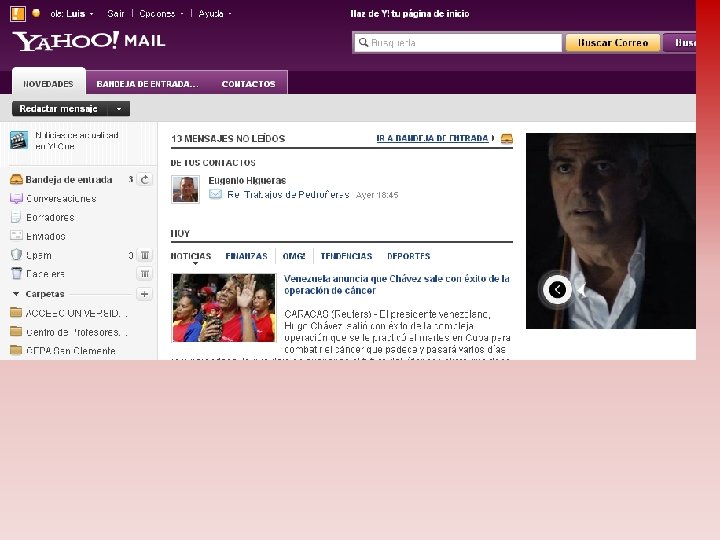Click Haz de Y! tu página de inicio
The width and height of the screenshot is (720, 540).
(x=410, y=14)
